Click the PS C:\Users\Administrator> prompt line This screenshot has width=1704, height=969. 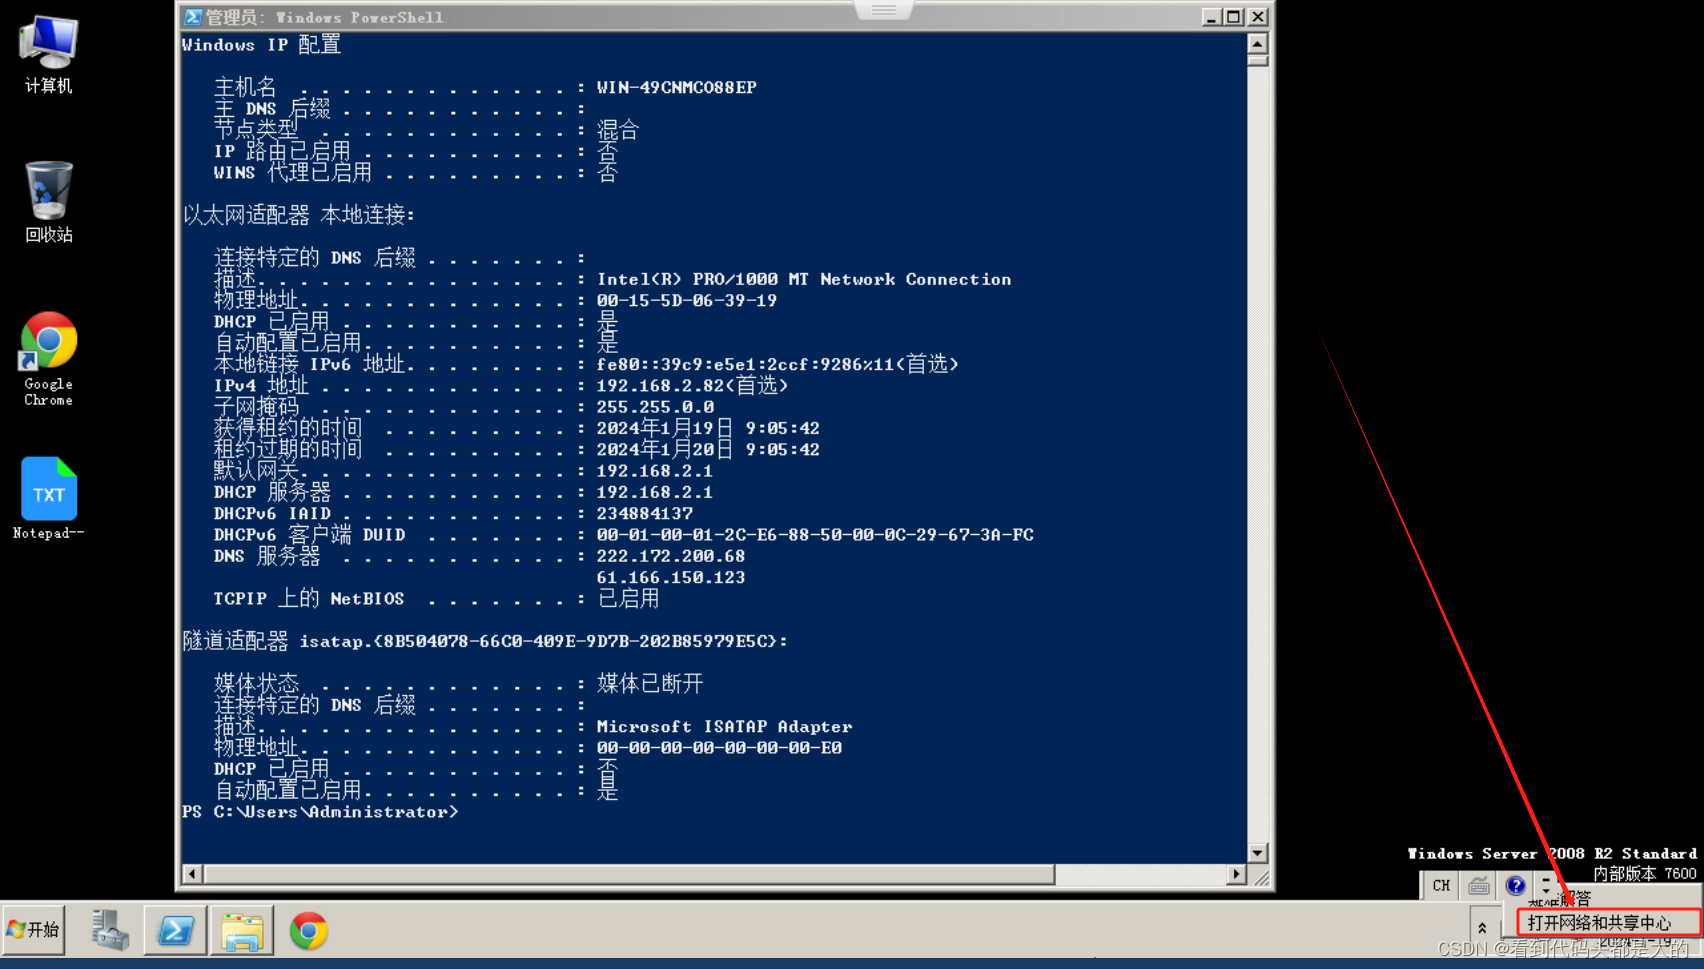click(320, 812)
